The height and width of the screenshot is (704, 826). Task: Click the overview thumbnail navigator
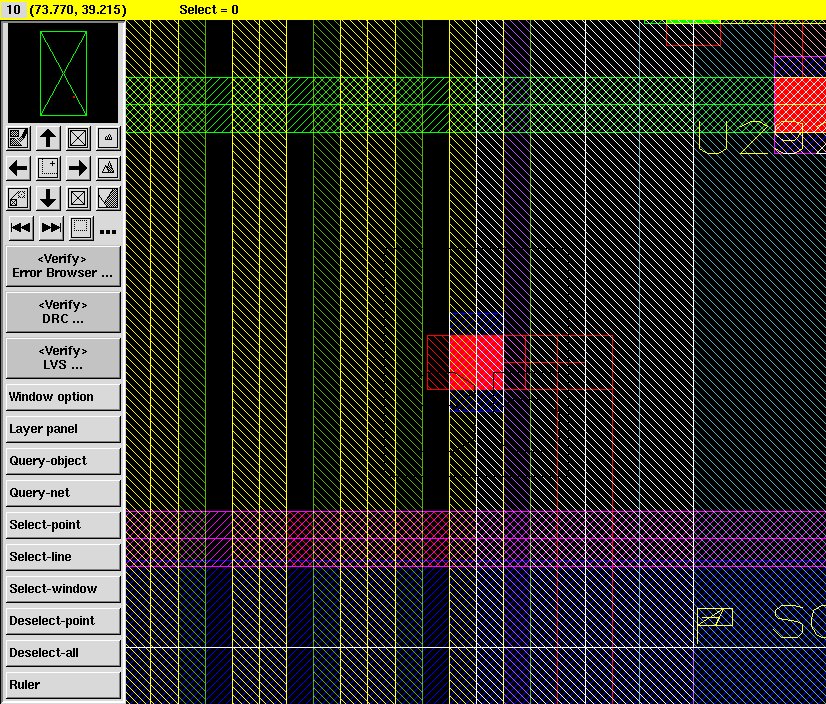(63, 73)
